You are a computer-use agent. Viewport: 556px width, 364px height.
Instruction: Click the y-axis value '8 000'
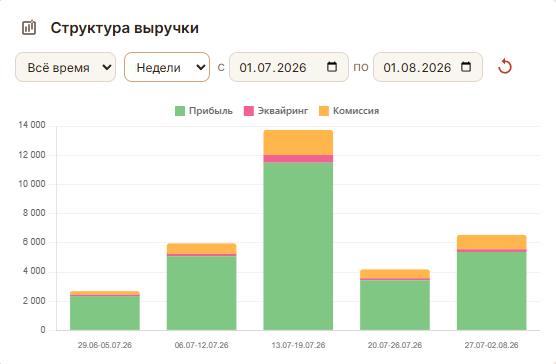(x=34, y=213)
